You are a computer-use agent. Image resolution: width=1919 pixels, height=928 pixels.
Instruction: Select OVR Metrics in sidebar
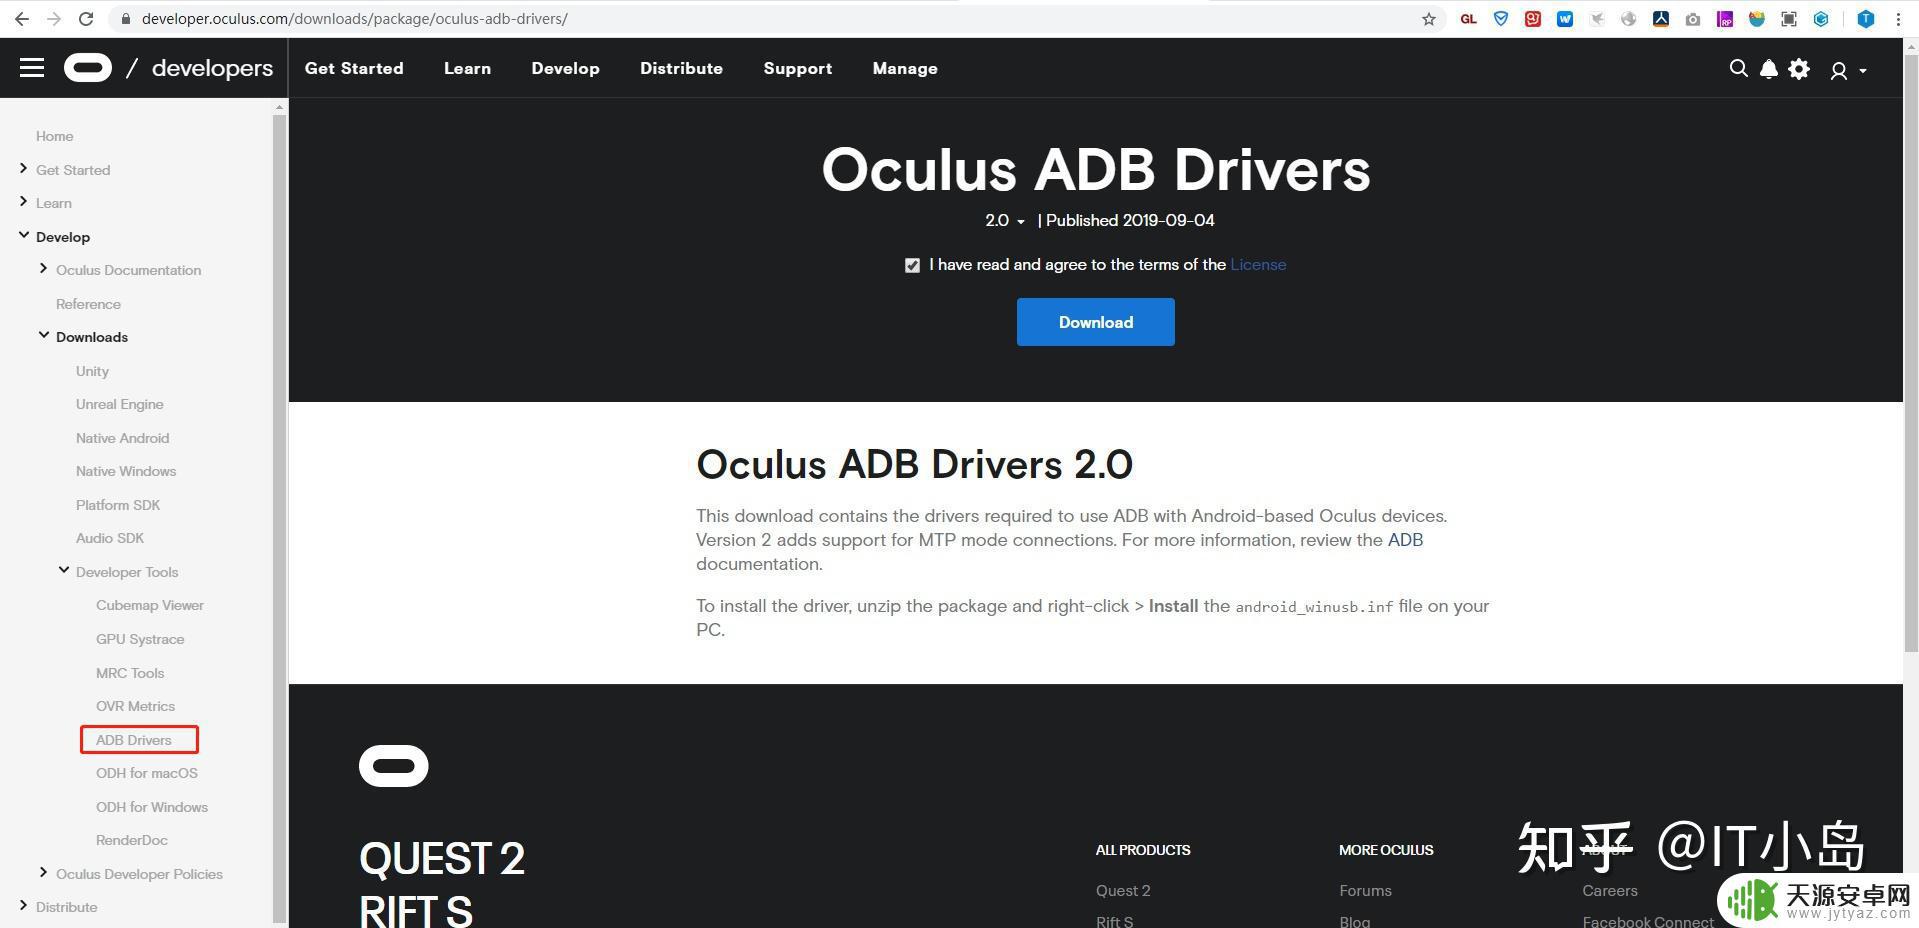pyautogui.click(x=135, y=706)
